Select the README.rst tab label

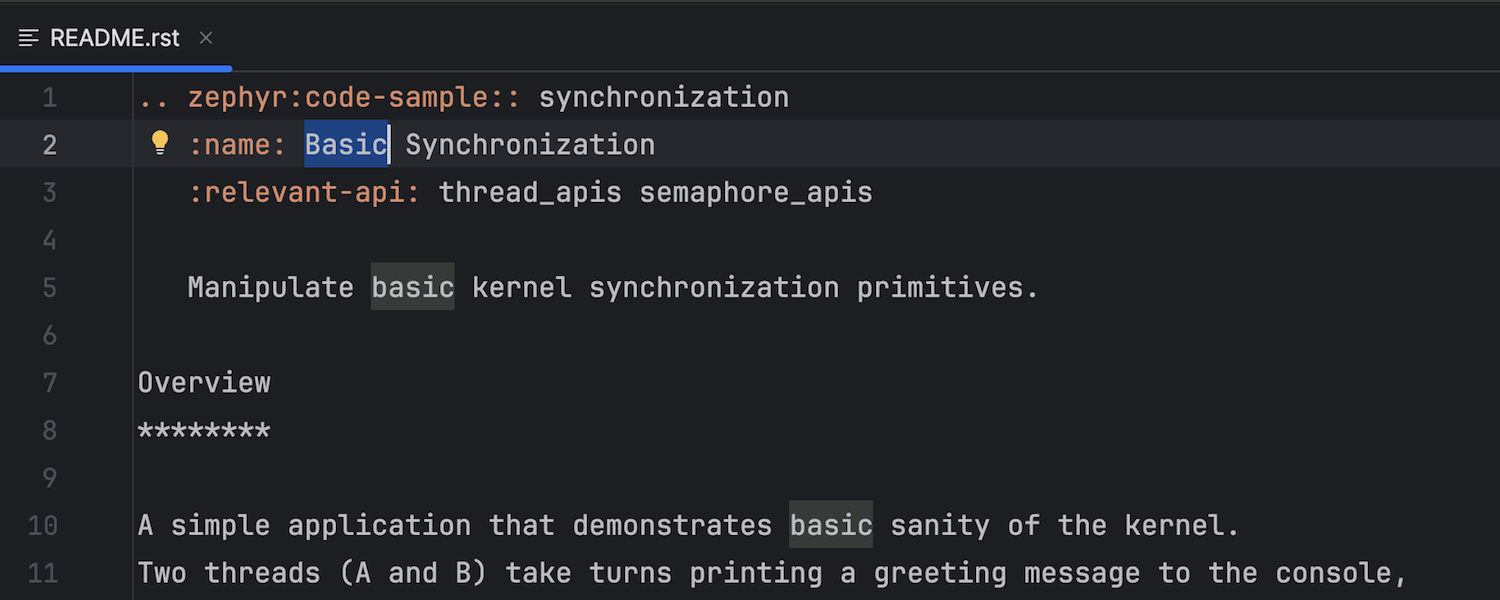tap(114, 38)
